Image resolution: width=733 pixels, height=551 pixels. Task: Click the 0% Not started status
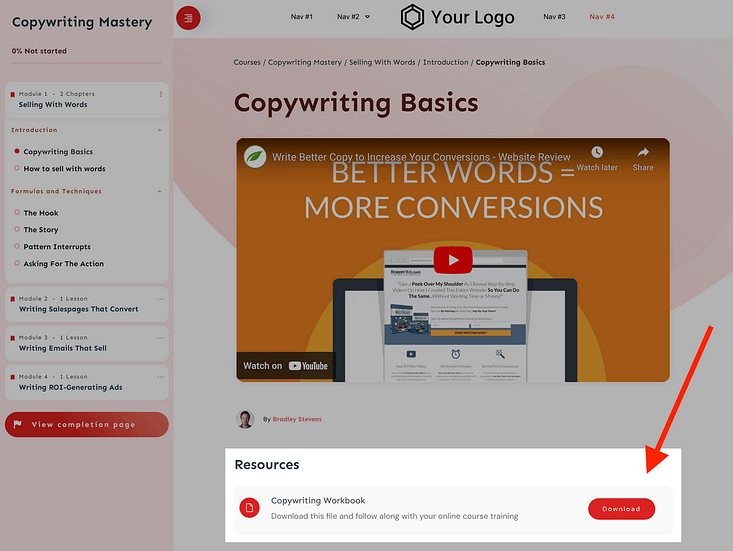click(39, 51)
